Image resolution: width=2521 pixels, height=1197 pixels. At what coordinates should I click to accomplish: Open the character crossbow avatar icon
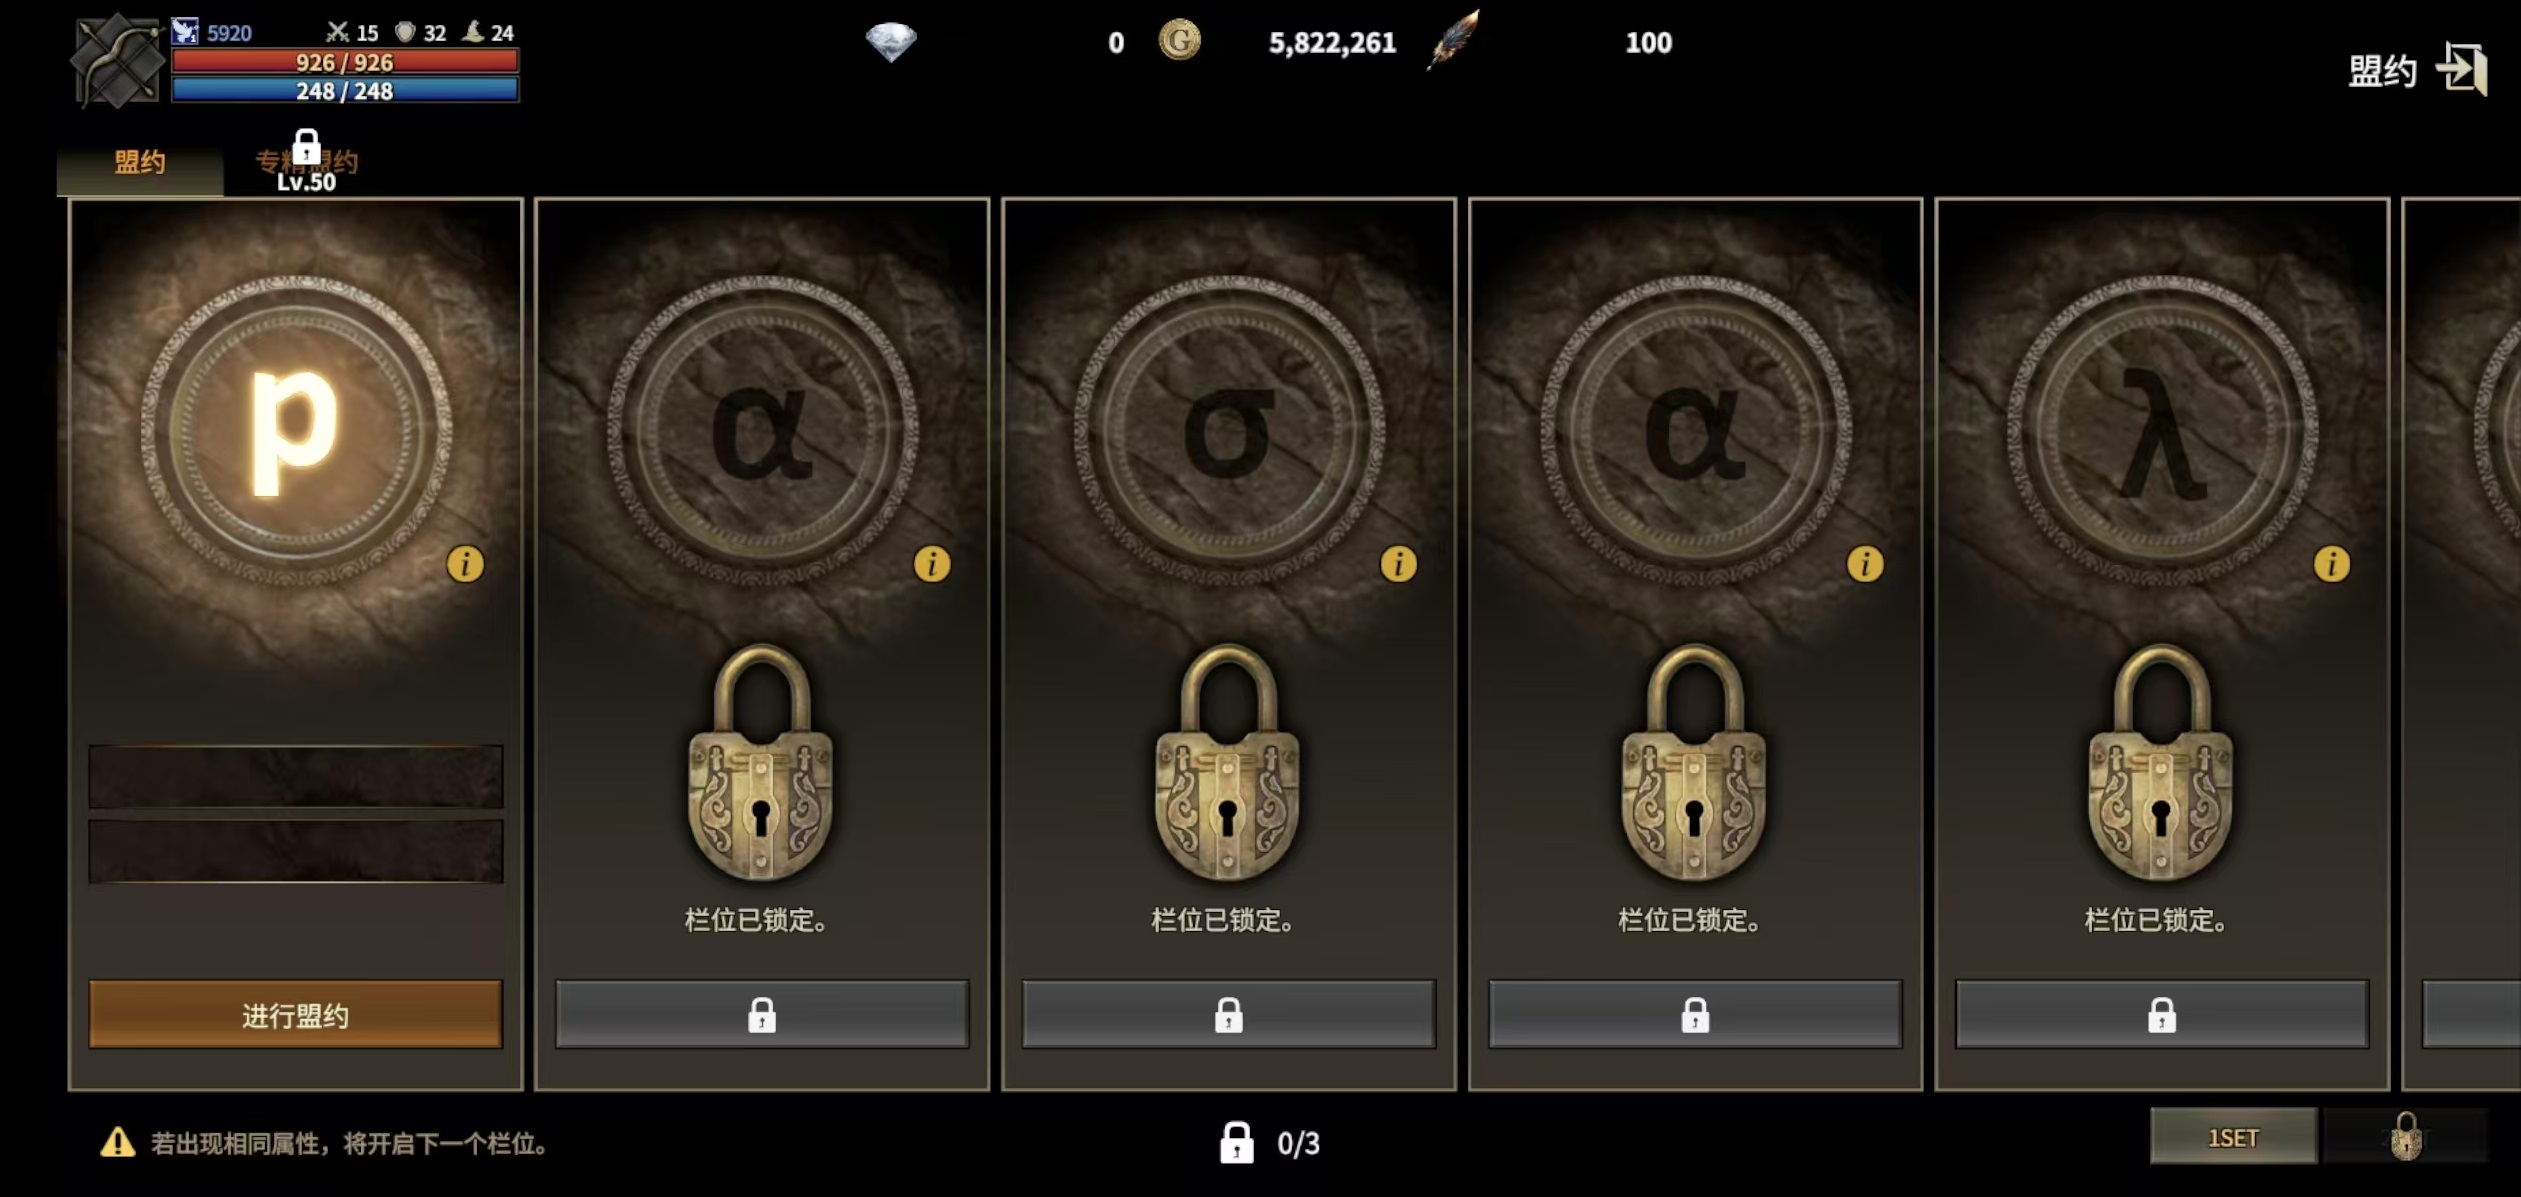pos(117,60)
